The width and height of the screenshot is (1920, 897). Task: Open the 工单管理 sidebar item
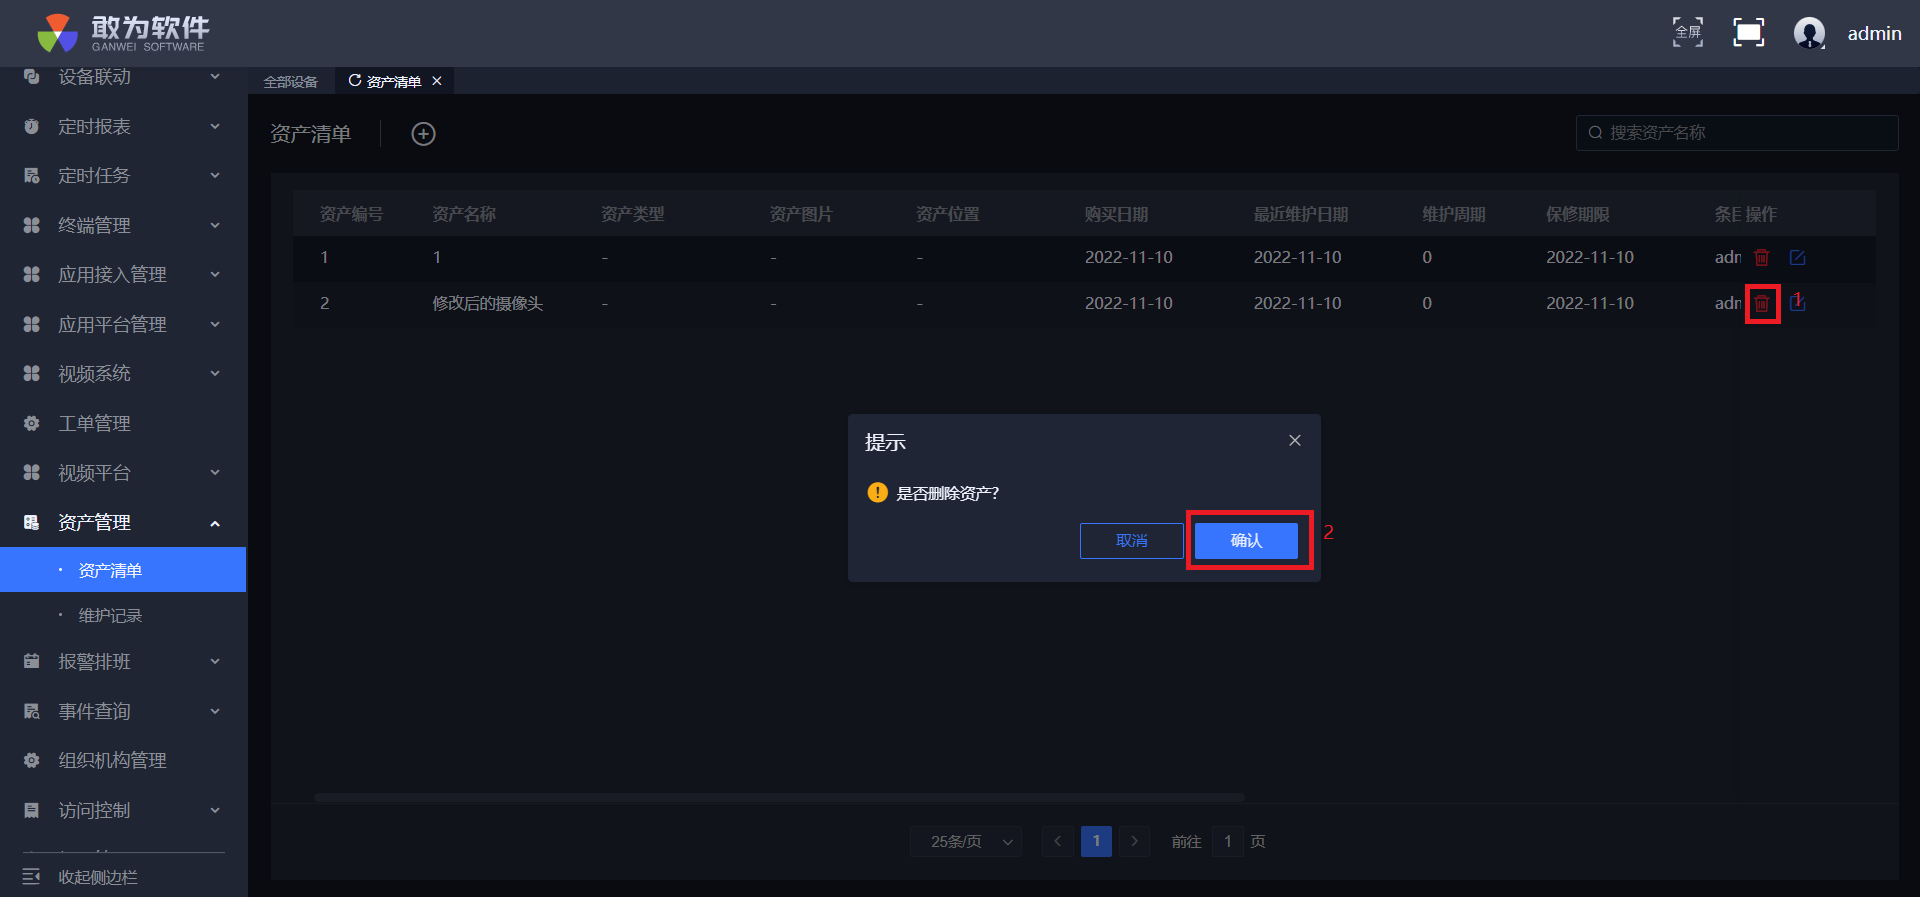pyautogui.click(x=123, y=424)
